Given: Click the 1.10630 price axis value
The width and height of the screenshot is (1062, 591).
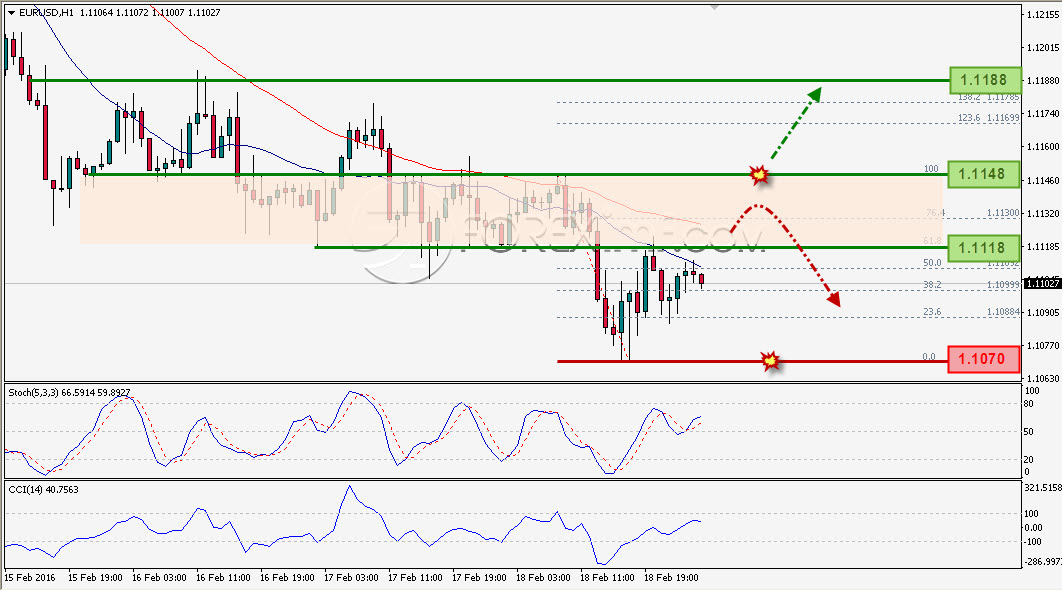Looking at the screenshot, I should [x=1043, y=379].
